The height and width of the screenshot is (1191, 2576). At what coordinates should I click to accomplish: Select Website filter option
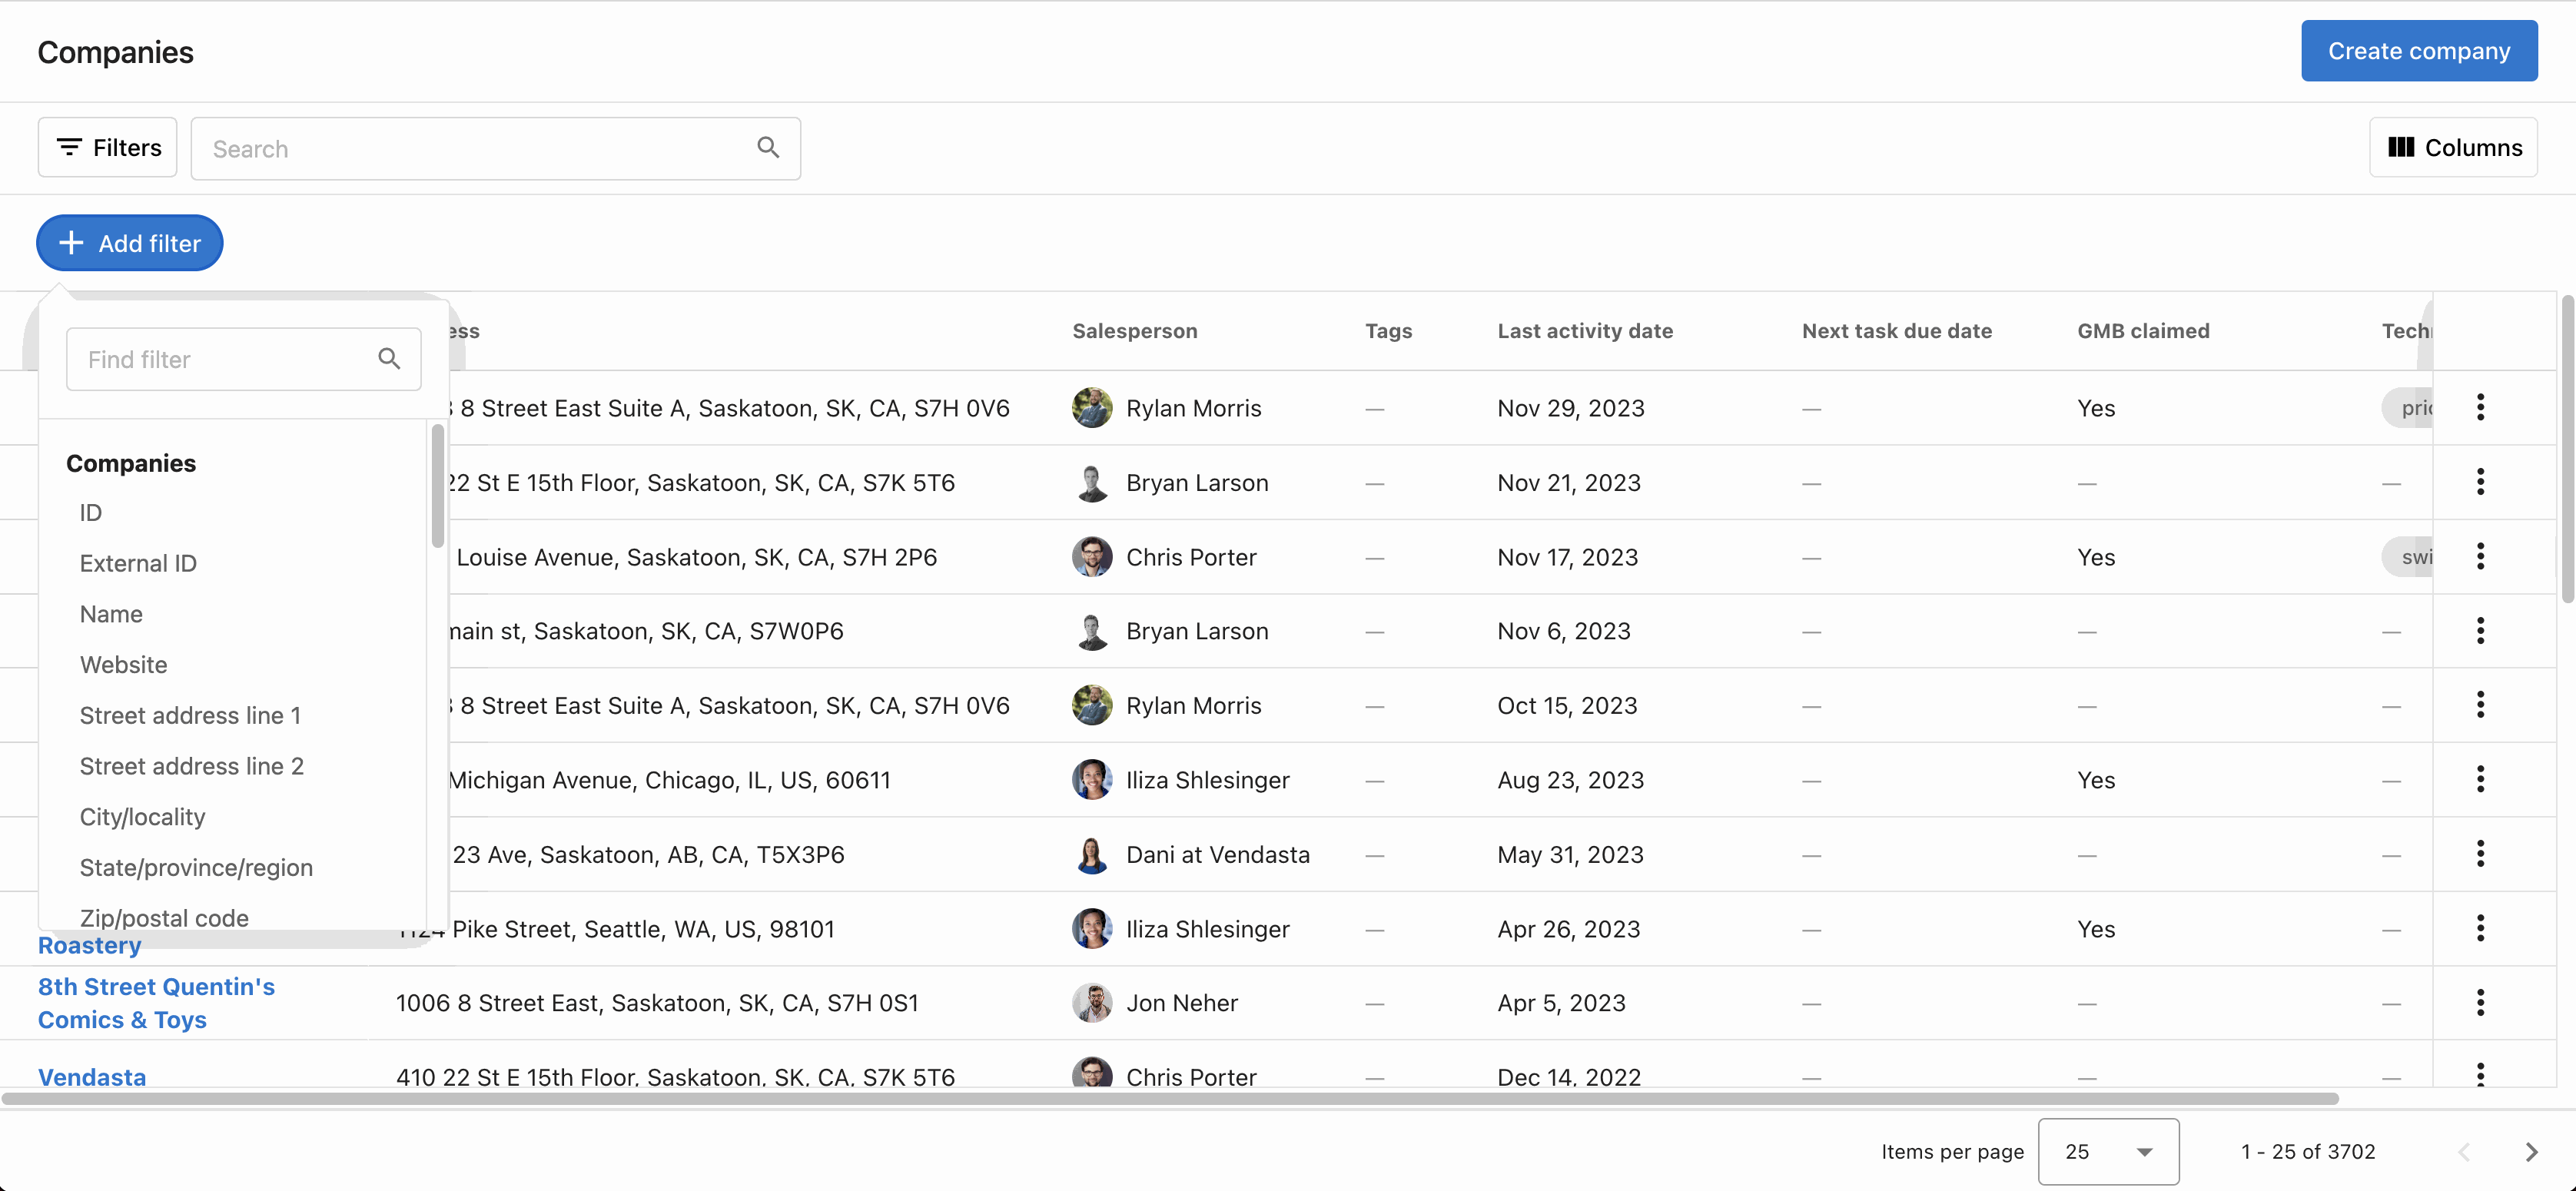click(x=123, y=665)
